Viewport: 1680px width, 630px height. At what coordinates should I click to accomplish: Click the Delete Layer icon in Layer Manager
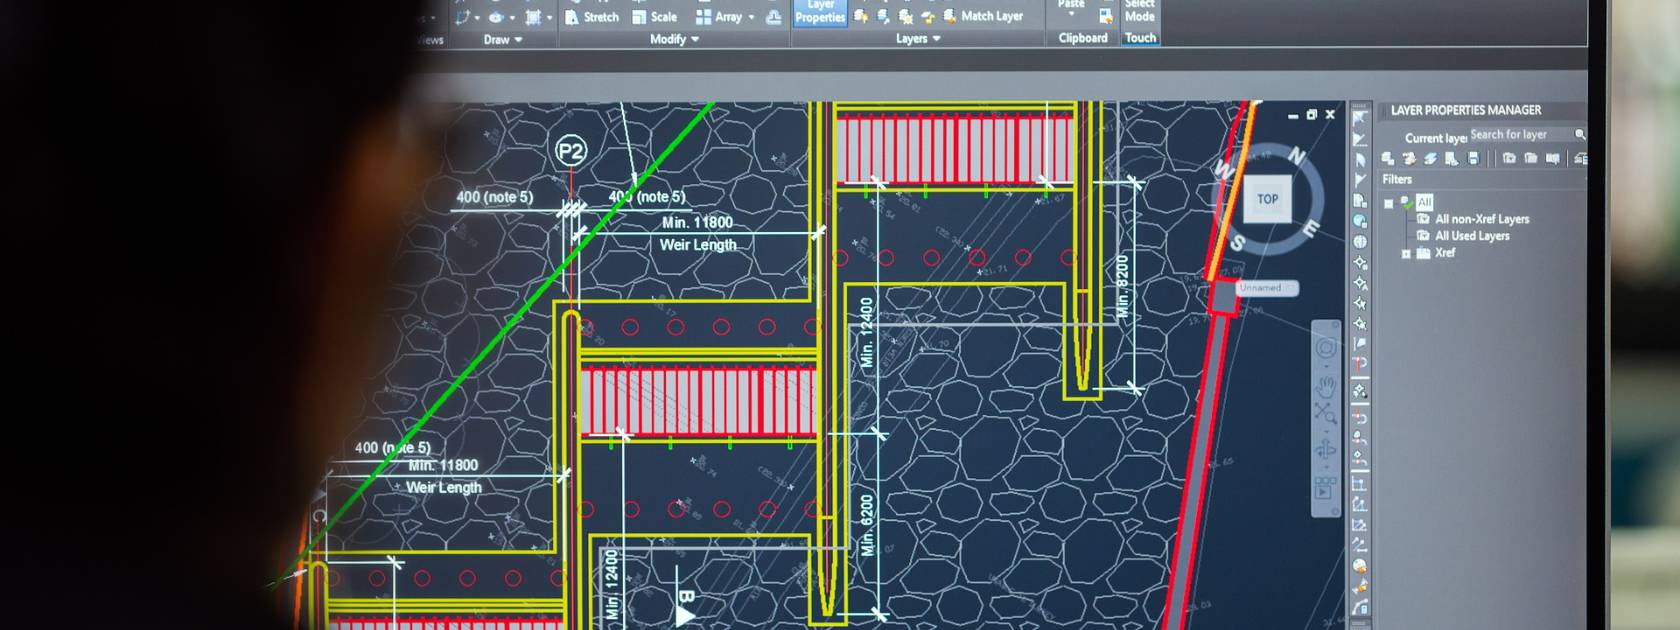coord(1430,158)
